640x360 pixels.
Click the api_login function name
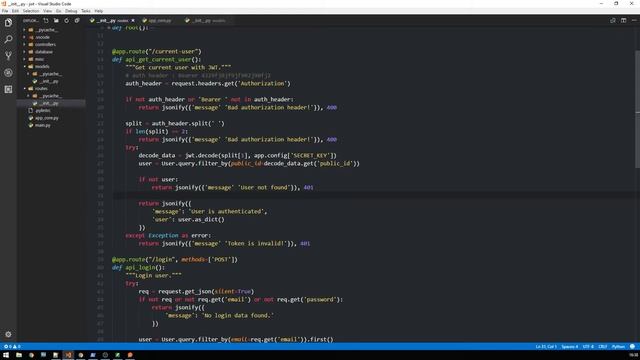(140, 267)
